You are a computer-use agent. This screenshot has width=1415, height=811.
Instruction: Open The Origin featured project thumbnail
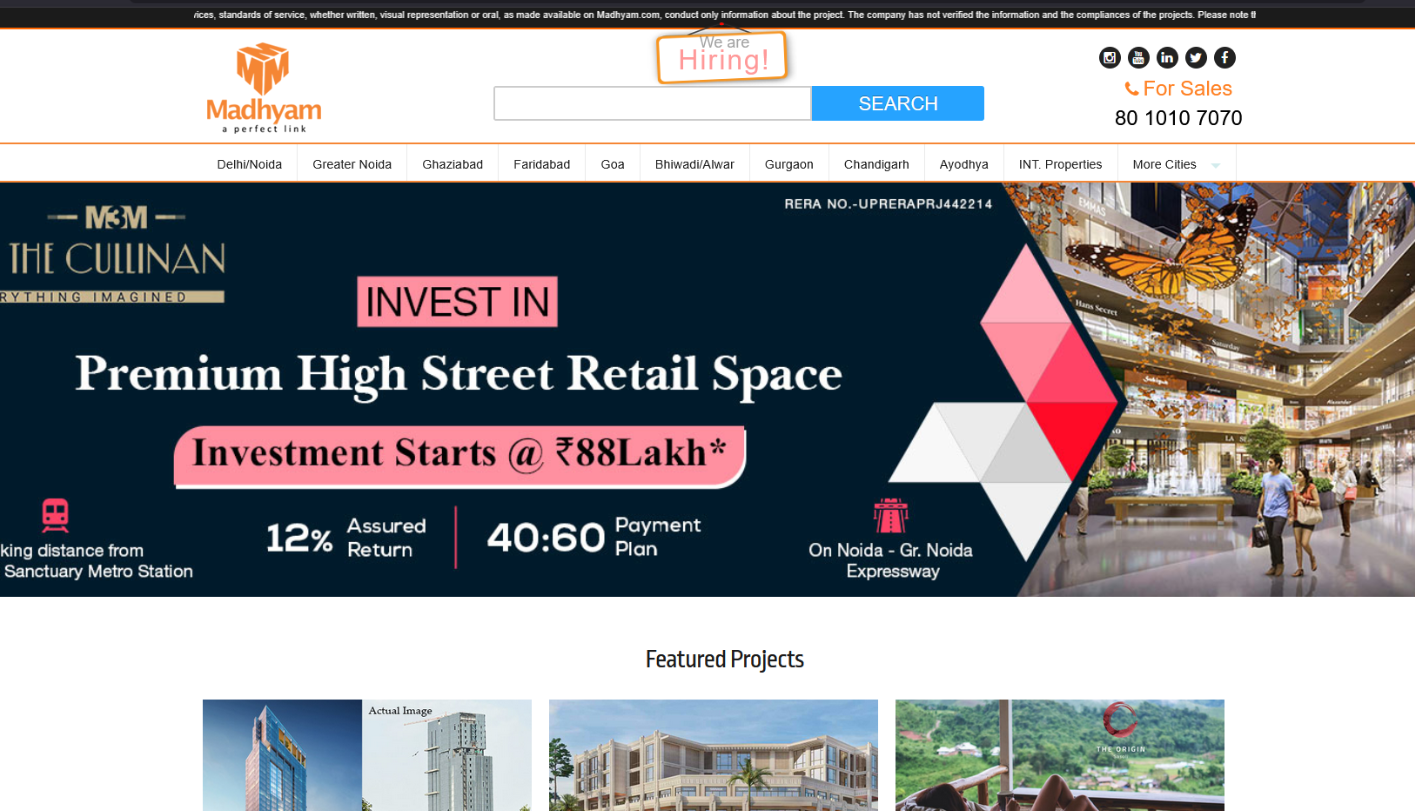(x=1060, y=755)
